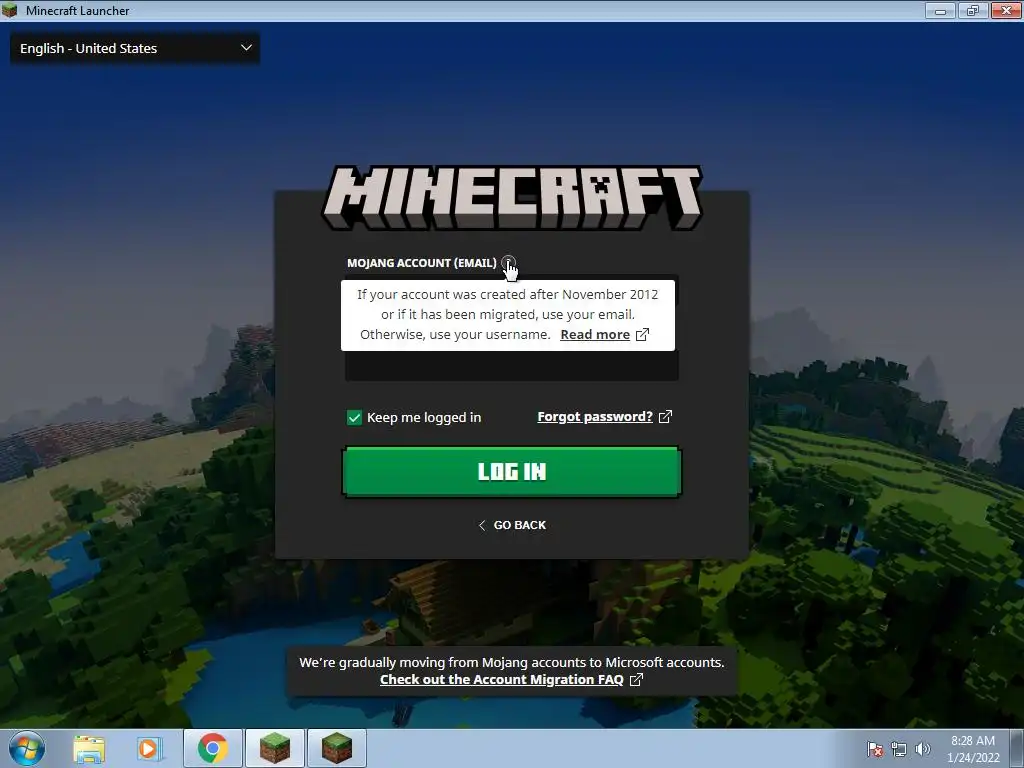The width and height of the screenshot is (1024, 768).
Task: Click the MOJANG ACCOUNT (EMAIL) label
Action: pos(422,263)
